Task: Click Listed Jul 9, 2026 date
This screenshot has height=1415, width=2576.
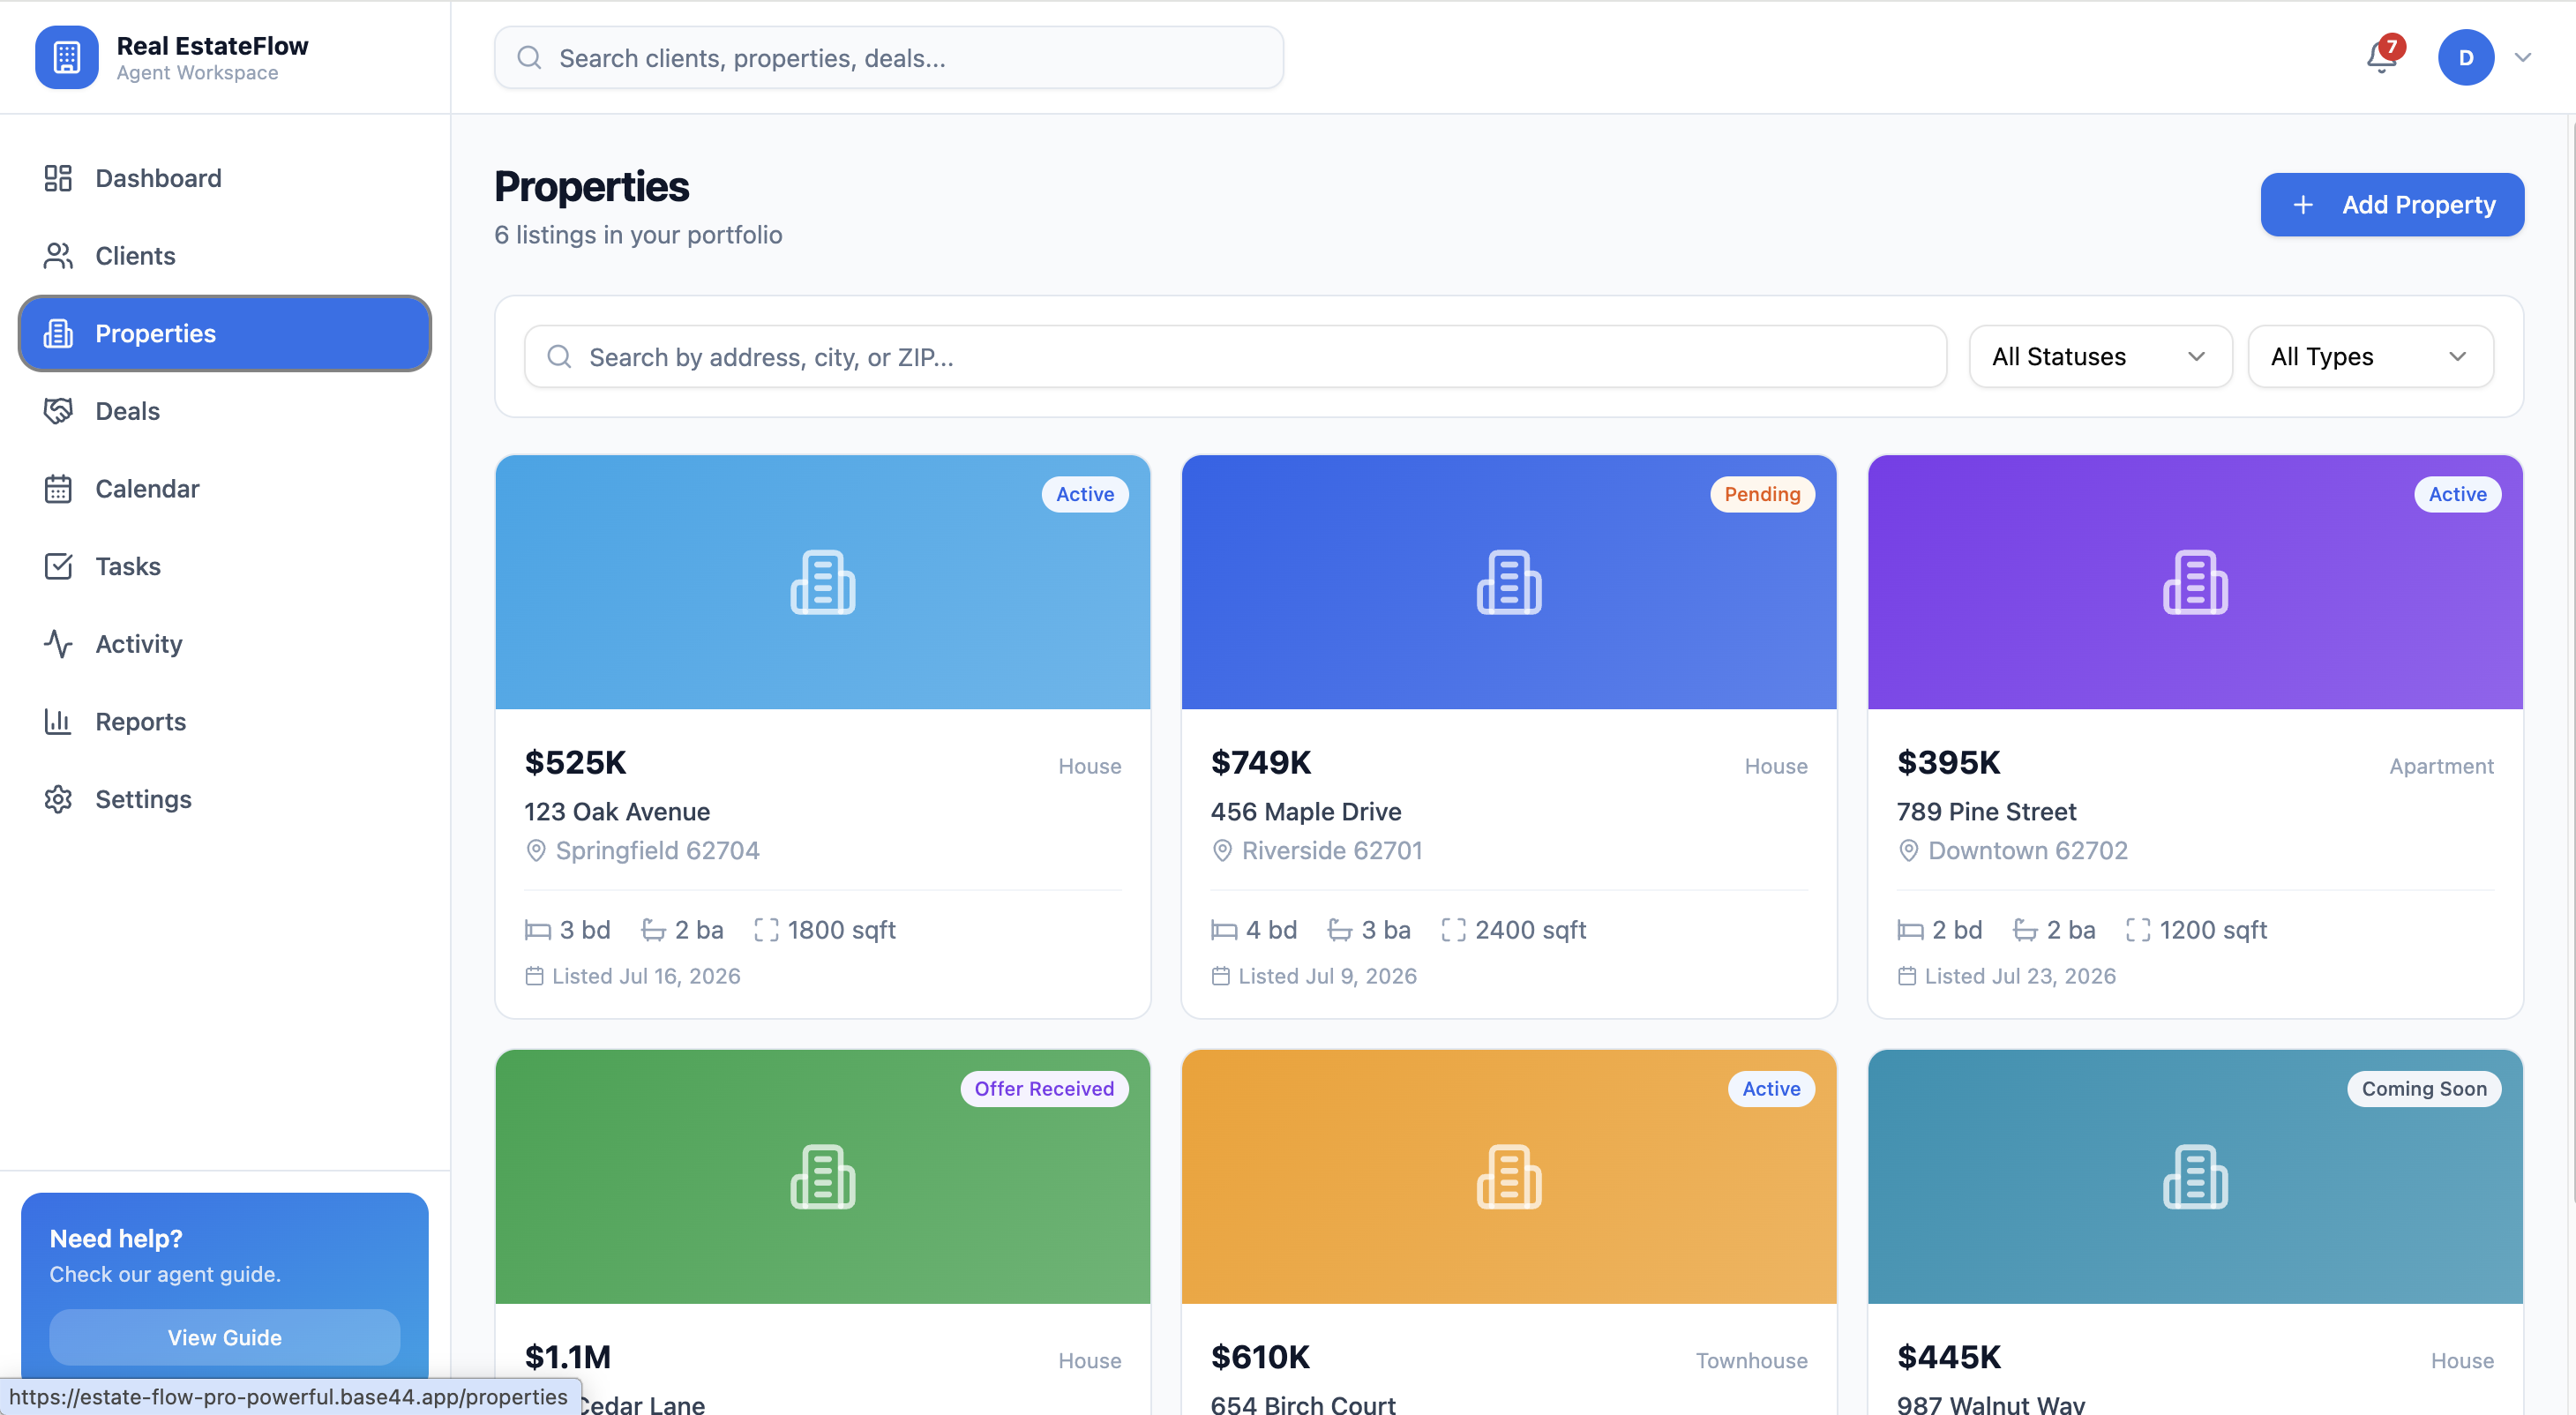Action: tap(1327, 976)
